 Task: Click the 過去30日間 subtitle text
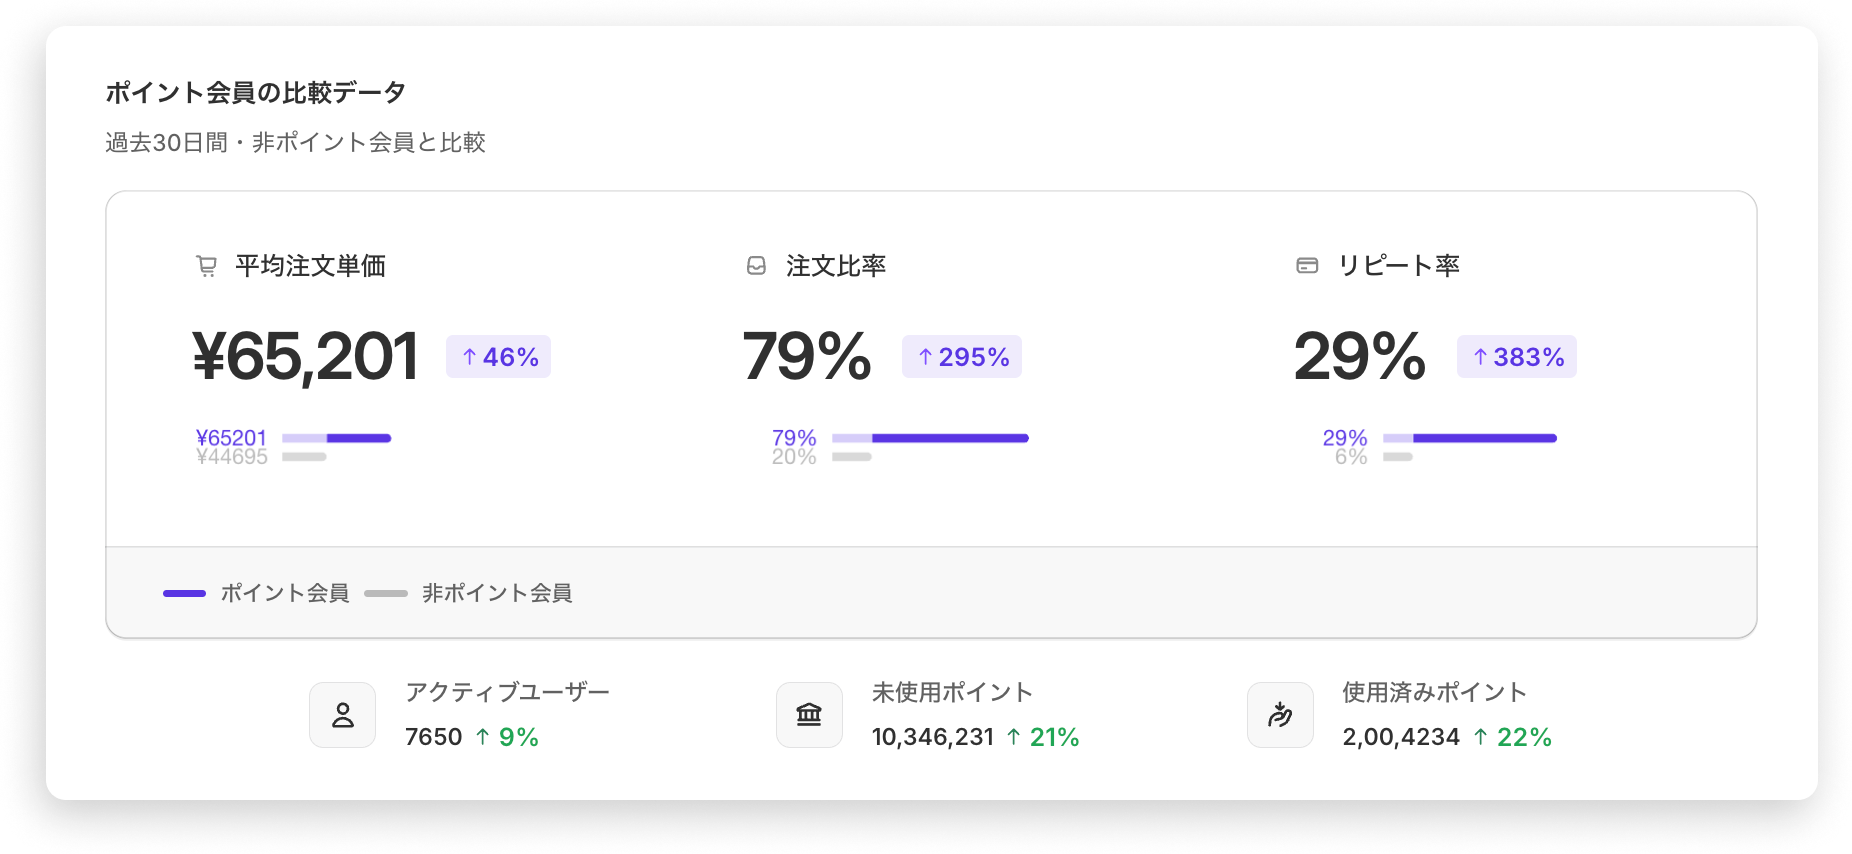[295, 143]
